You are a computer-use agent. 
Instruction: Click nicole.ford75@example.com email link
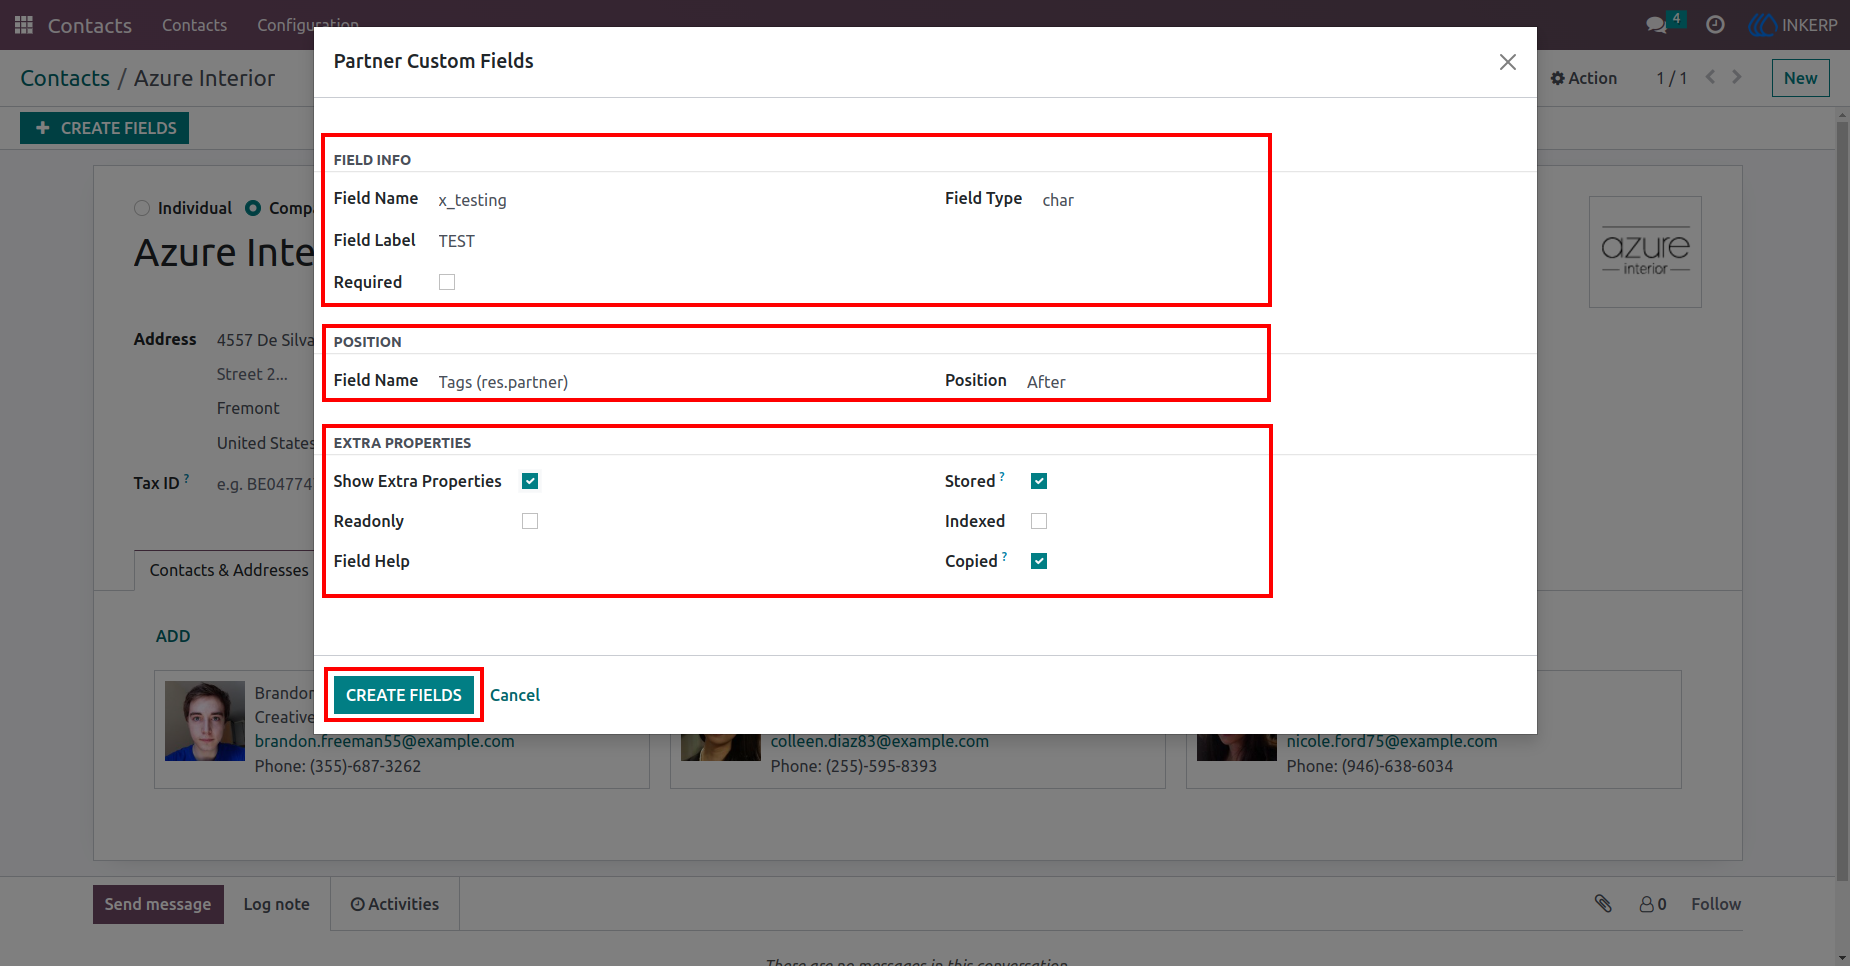click(1392, 741)
